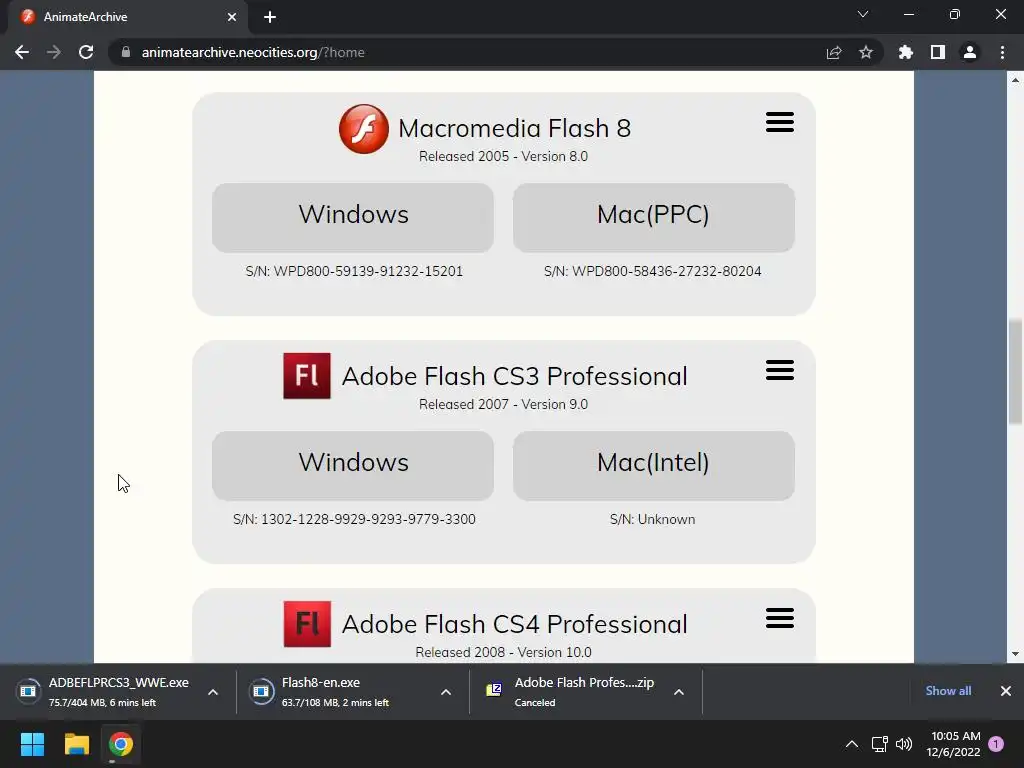Image resolution: width=1024 pixels, height=768 pixels.
Task: Open hamburger menu for Adobe Flash CS4
Action: click(780, 618)
